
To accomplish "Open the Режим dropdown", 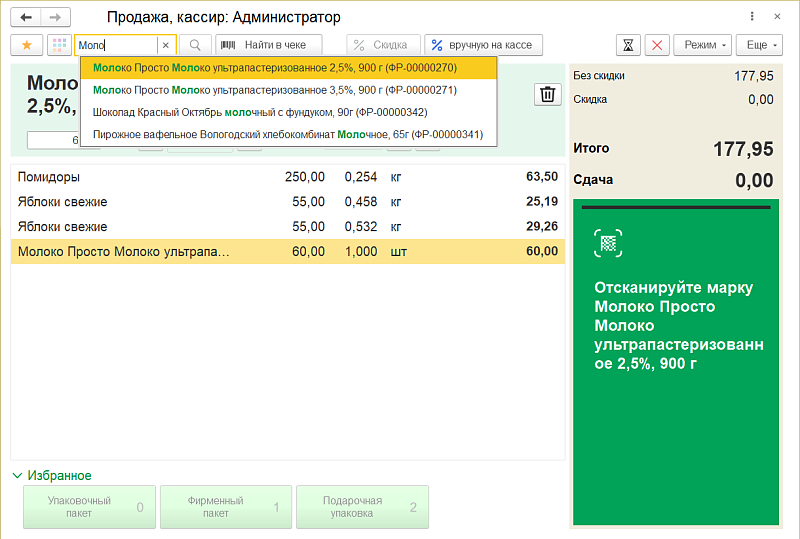I will [x=703, y=45].
